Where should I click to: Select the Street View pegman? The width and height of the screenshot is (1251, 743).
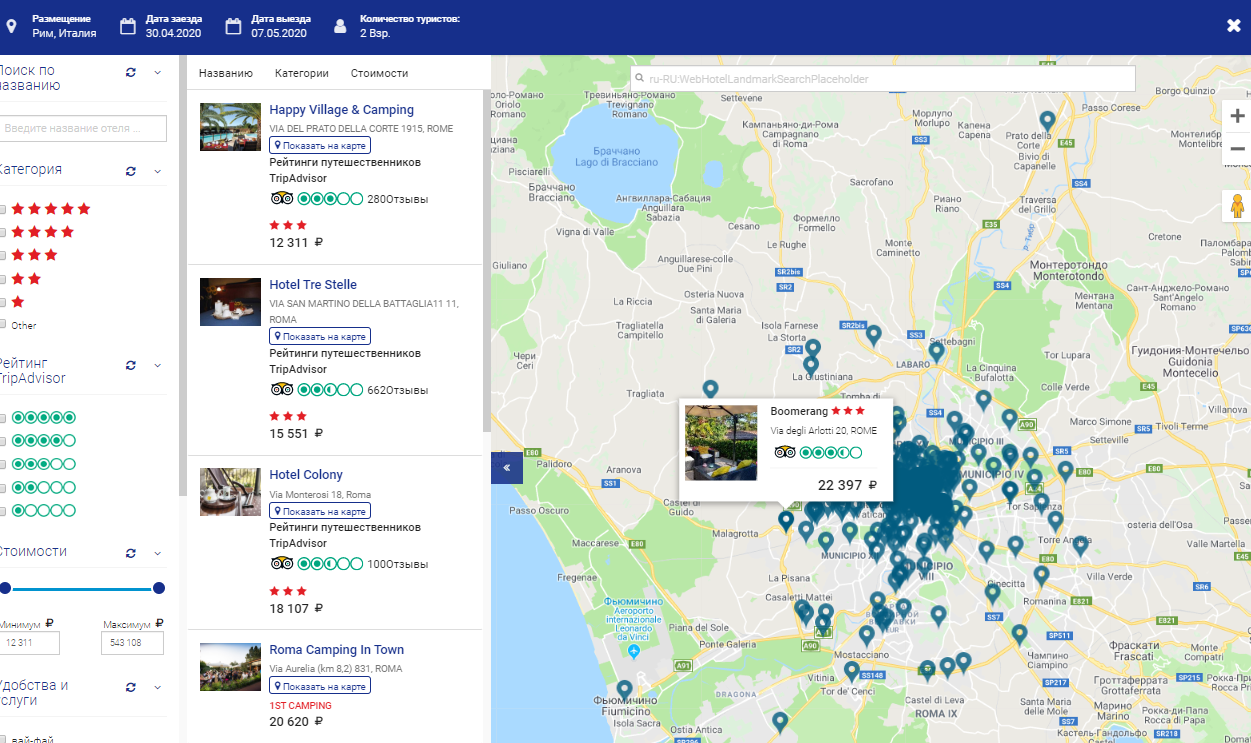pos(1237,206)
